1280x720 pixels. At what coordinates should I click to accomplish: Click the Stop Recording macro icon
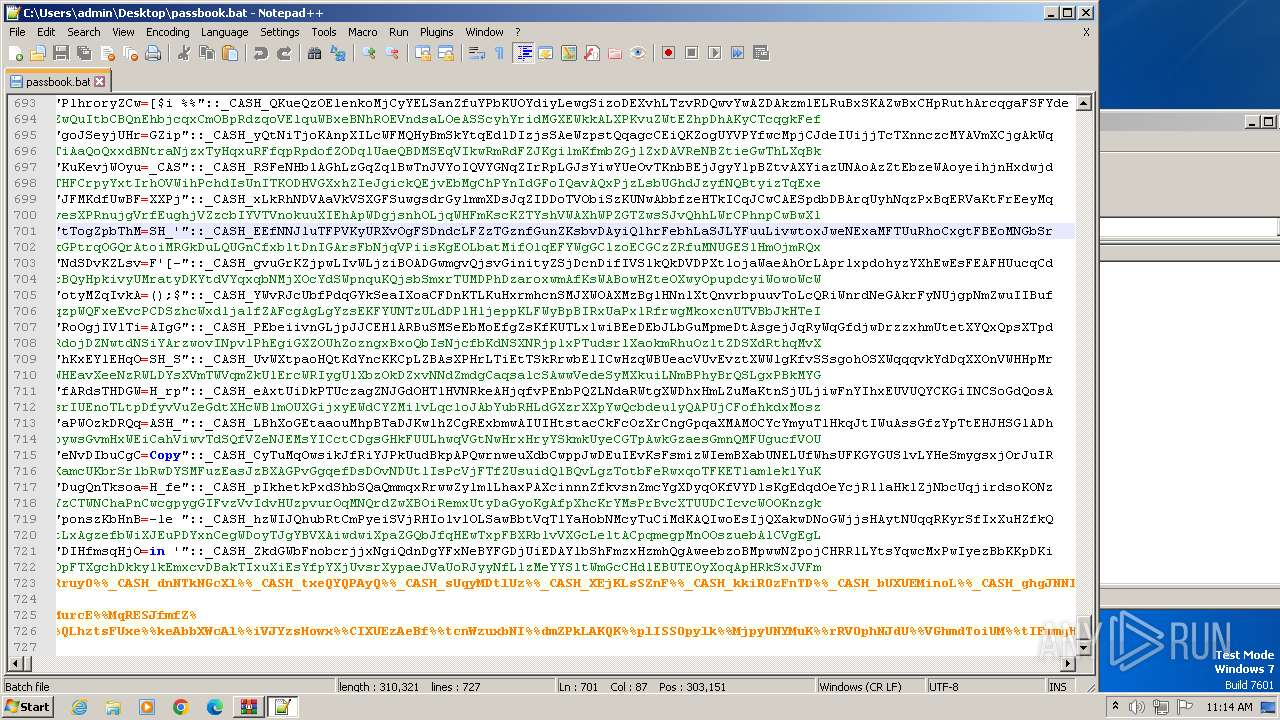point(691,53)
